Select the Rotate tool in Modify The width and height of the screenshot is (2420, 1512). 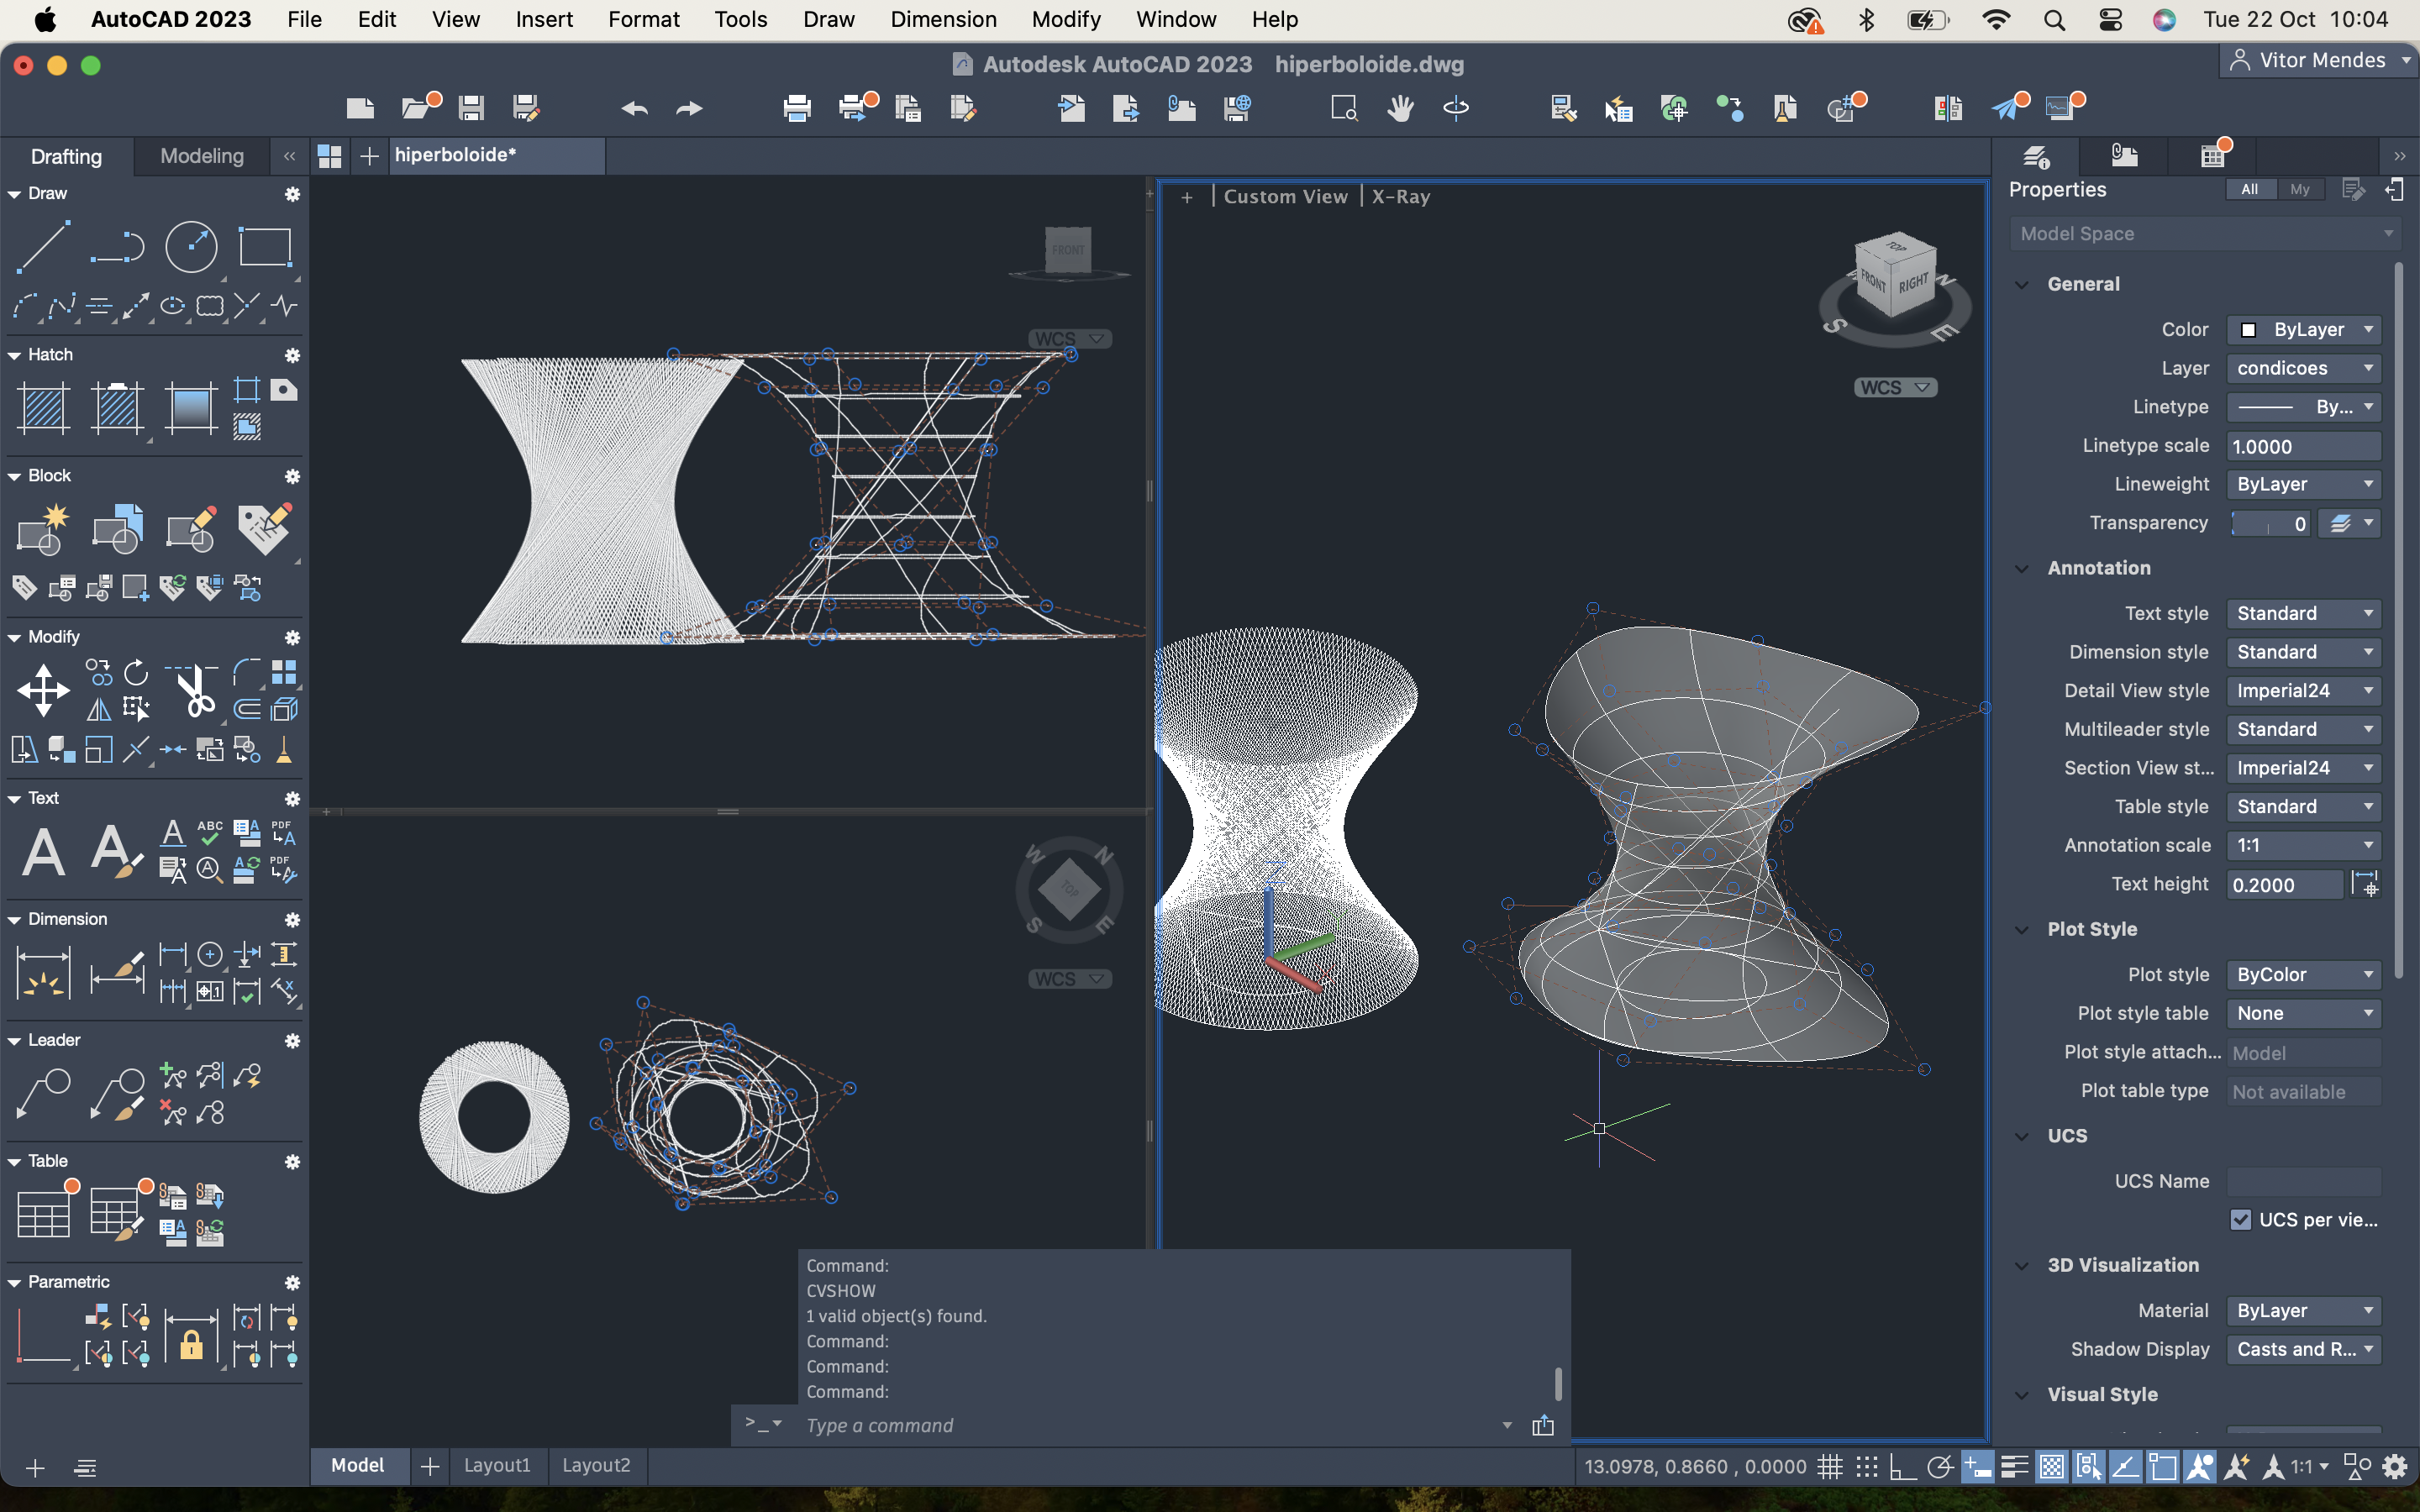(x=135, y=672)
